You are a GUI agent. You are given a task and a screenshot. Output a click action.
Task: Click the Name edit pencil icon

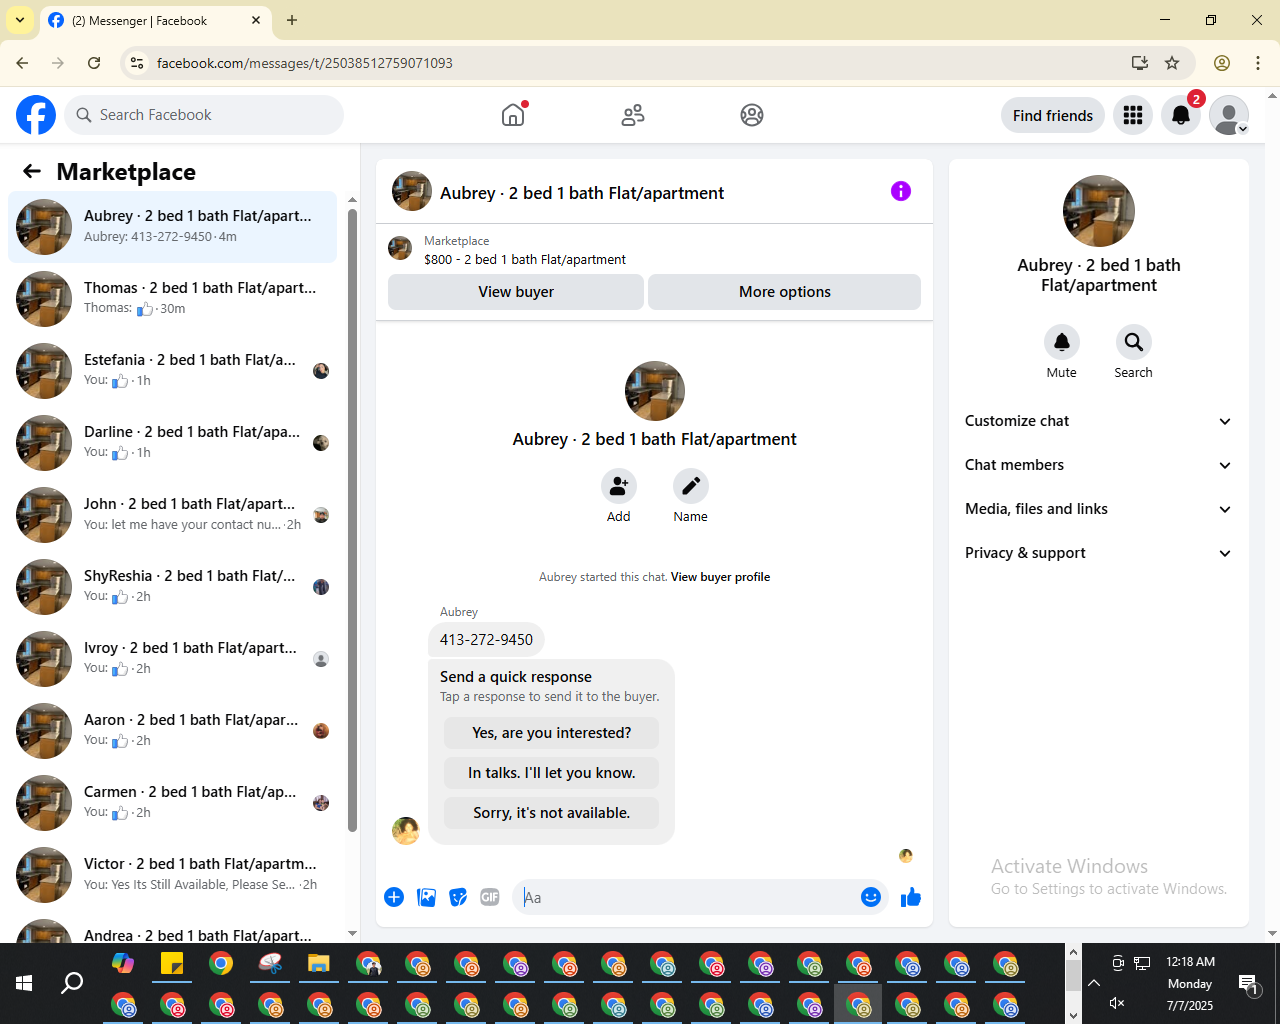coord(691,486)
